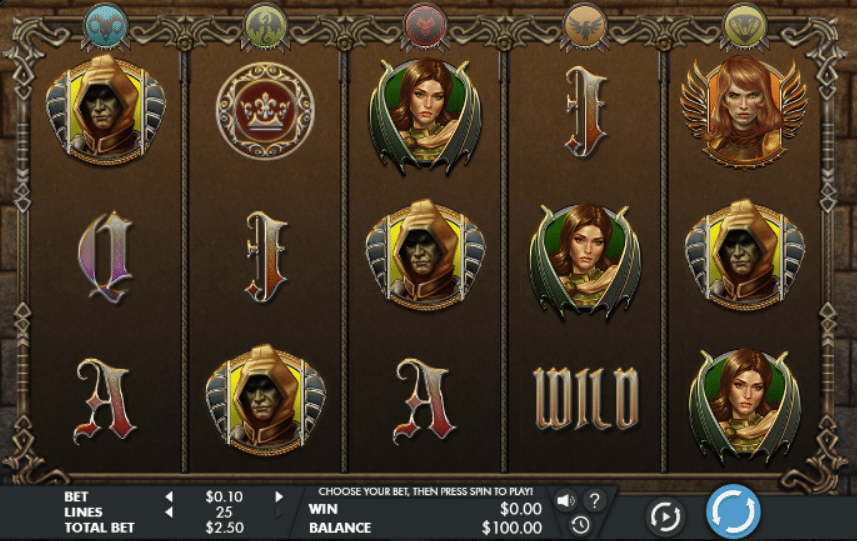Click the purple Q symbol on reel one
This screenshot has width=857, height=541.
105,257
